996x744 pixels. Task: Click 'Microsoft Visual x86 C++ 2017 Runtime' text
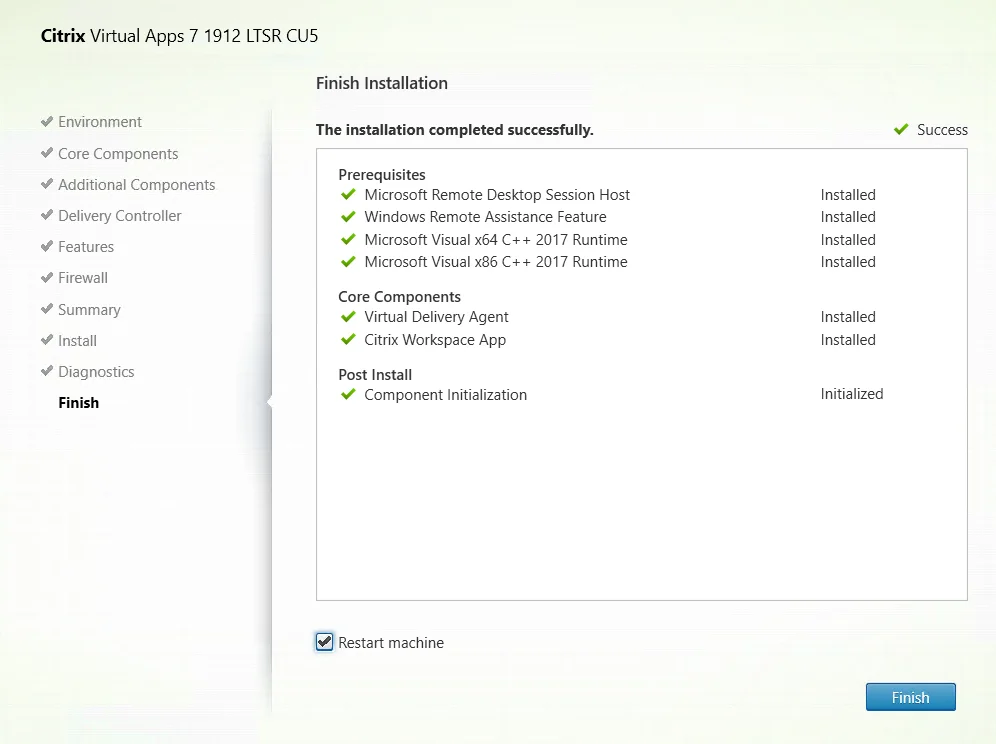[x=495, y=262]
